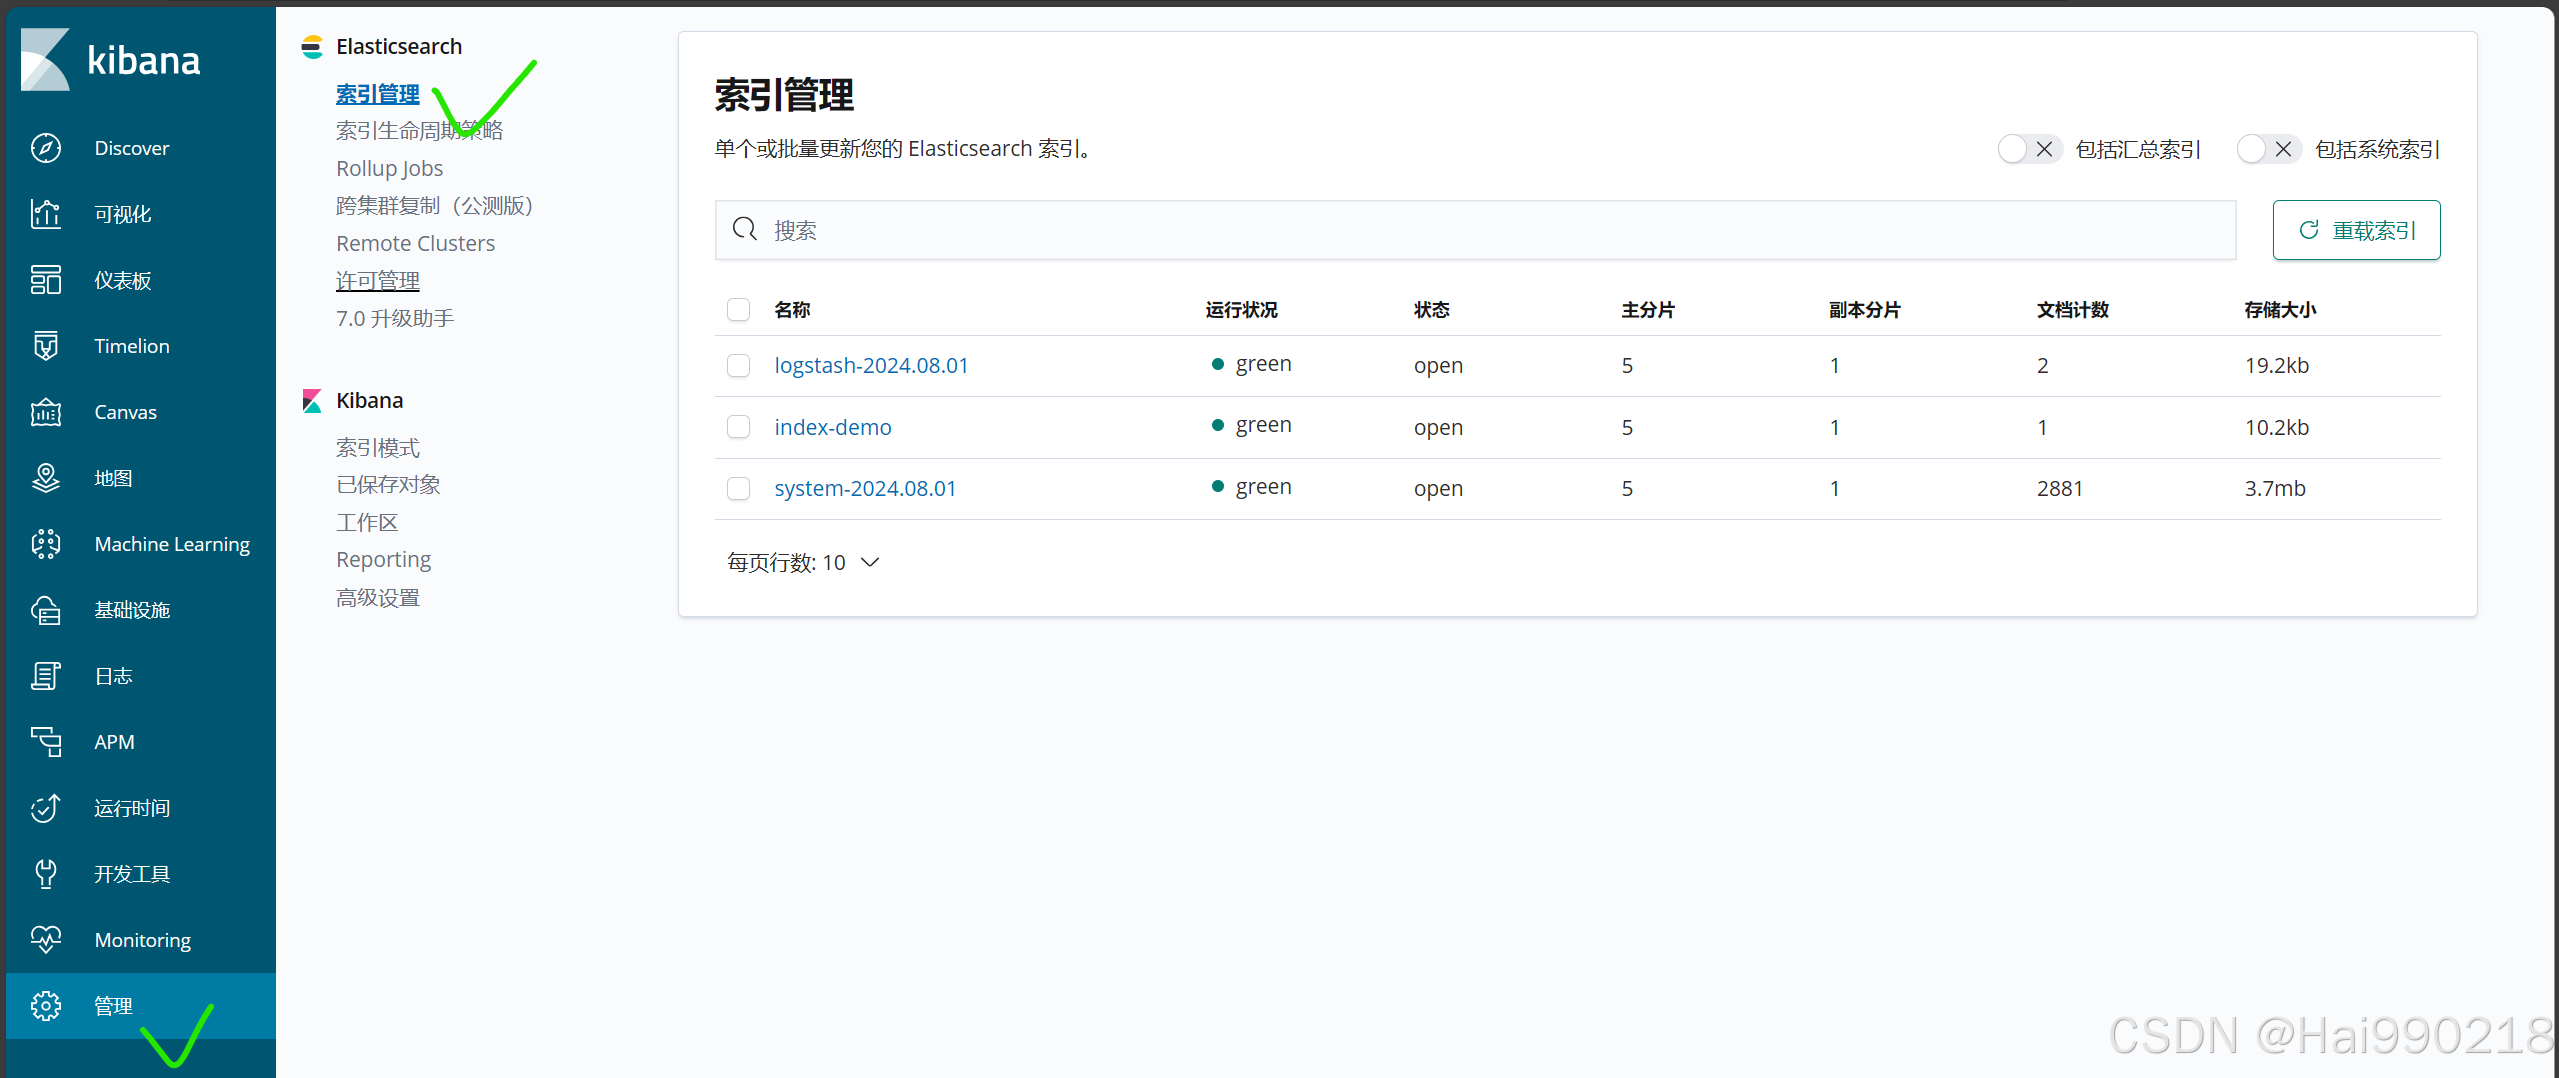Open the 基础设施 infrastructure icon
2559x1078 pixels.
[x=46, y=610]
